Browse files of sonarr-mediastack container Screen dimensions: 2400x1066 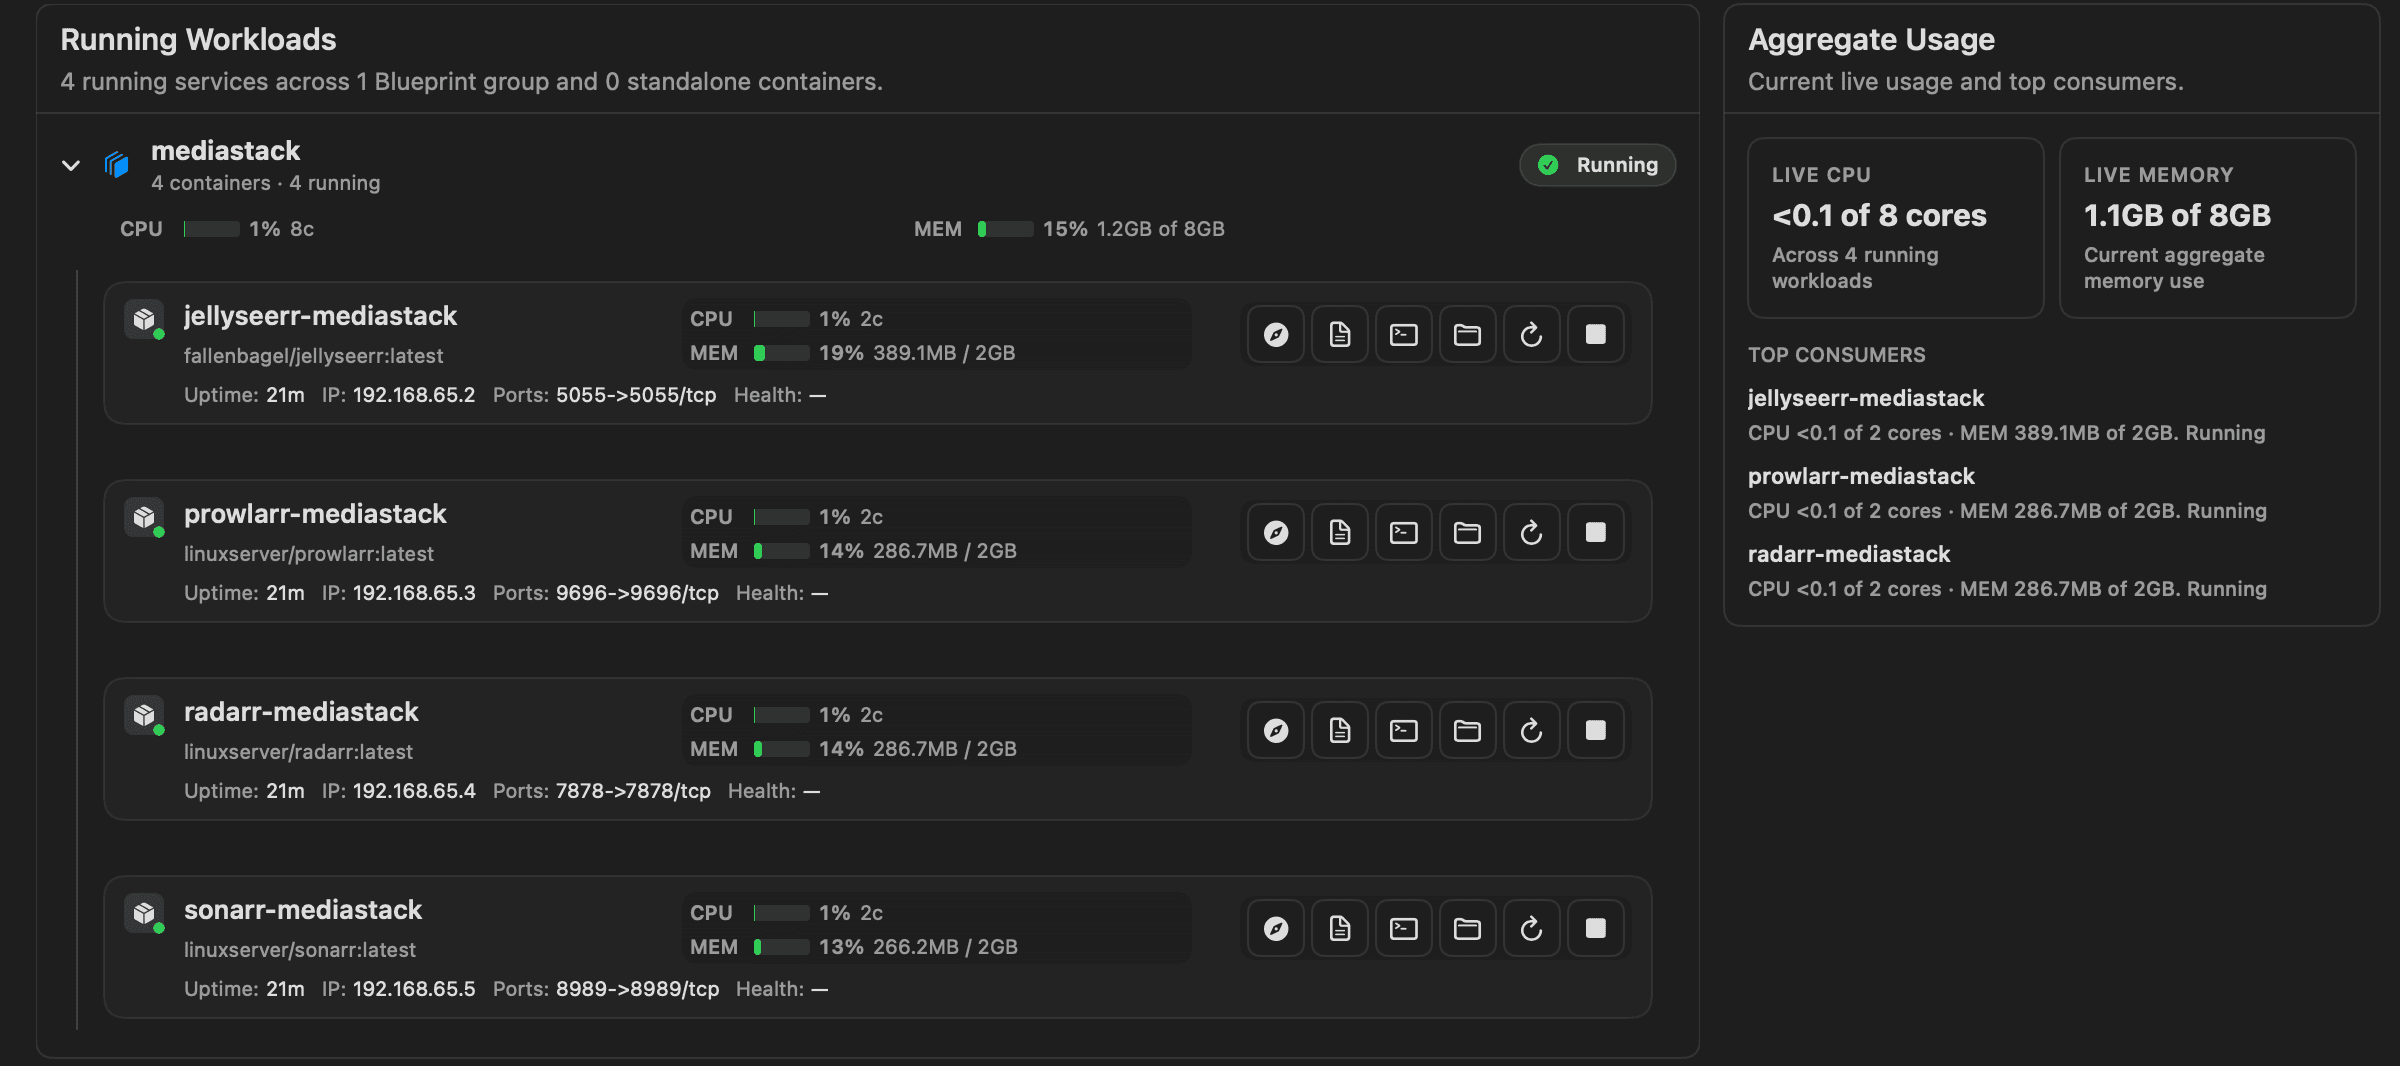coord(1468,928)
